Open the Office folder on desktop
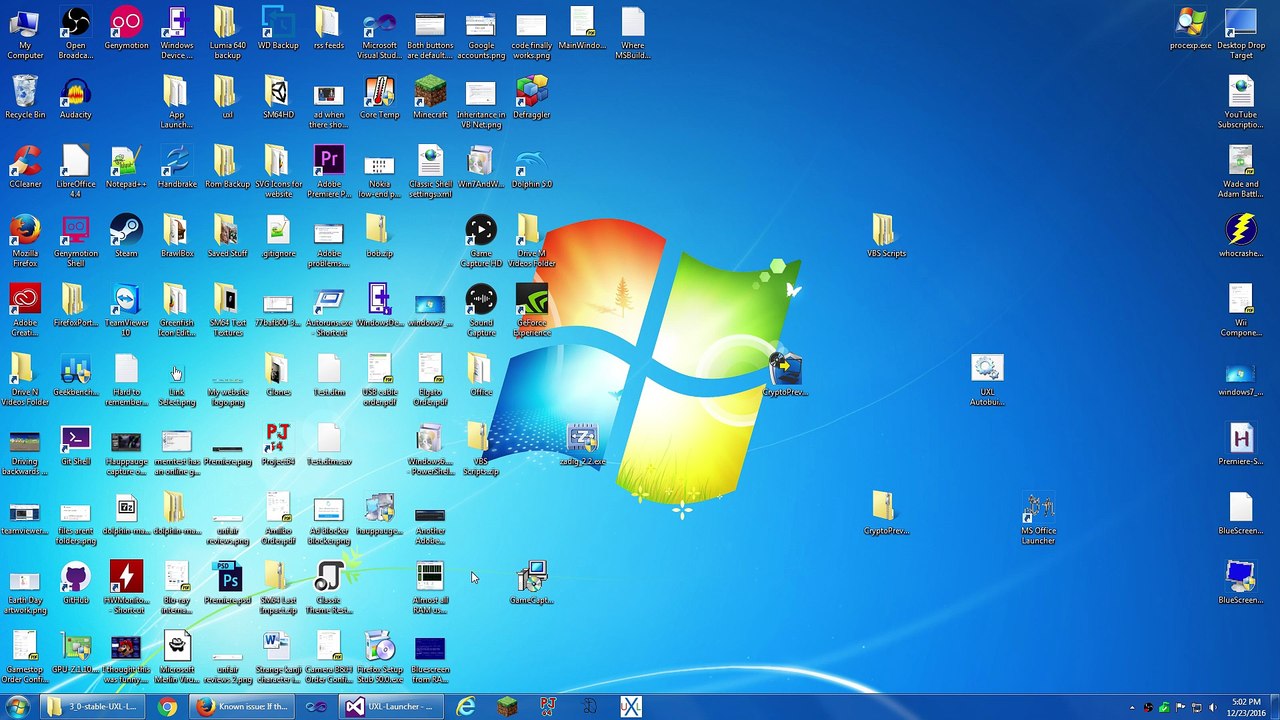 tap(481, 375)
